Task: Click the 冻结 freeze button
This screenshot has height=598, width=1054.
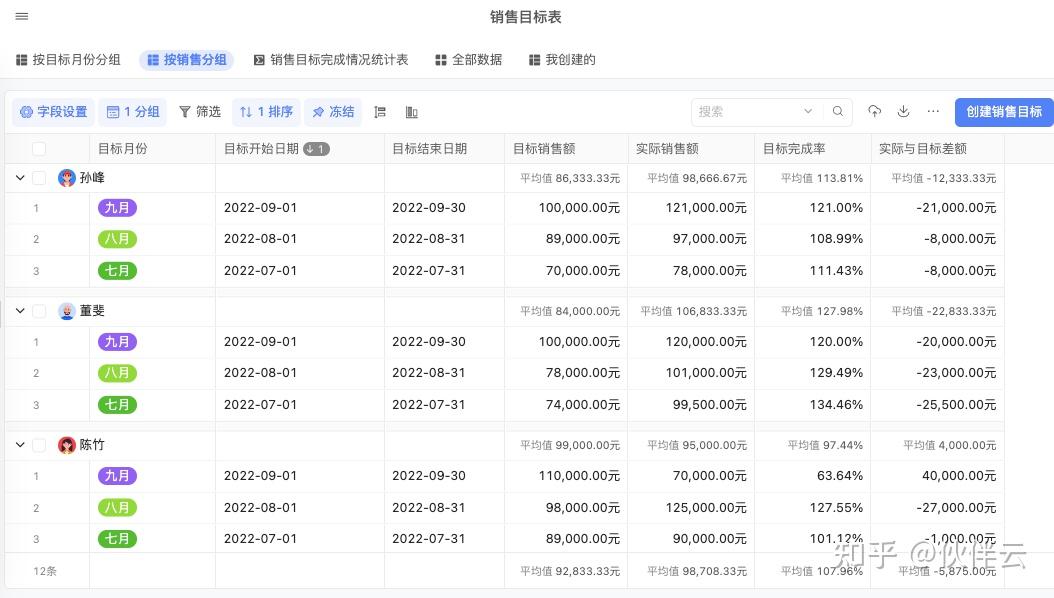Action: [x=333, y=112]
